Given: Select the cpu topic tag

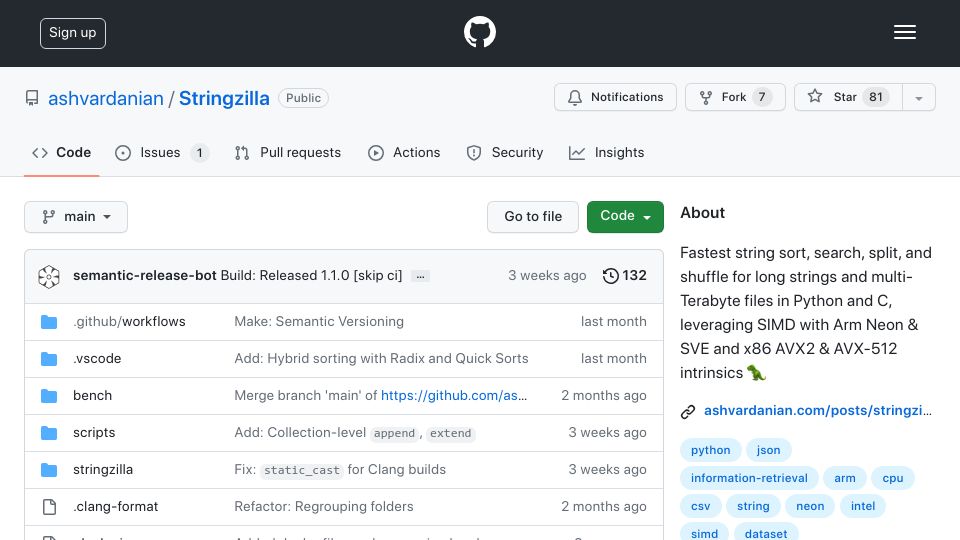Looking at the screenshot, I should 893,478.
